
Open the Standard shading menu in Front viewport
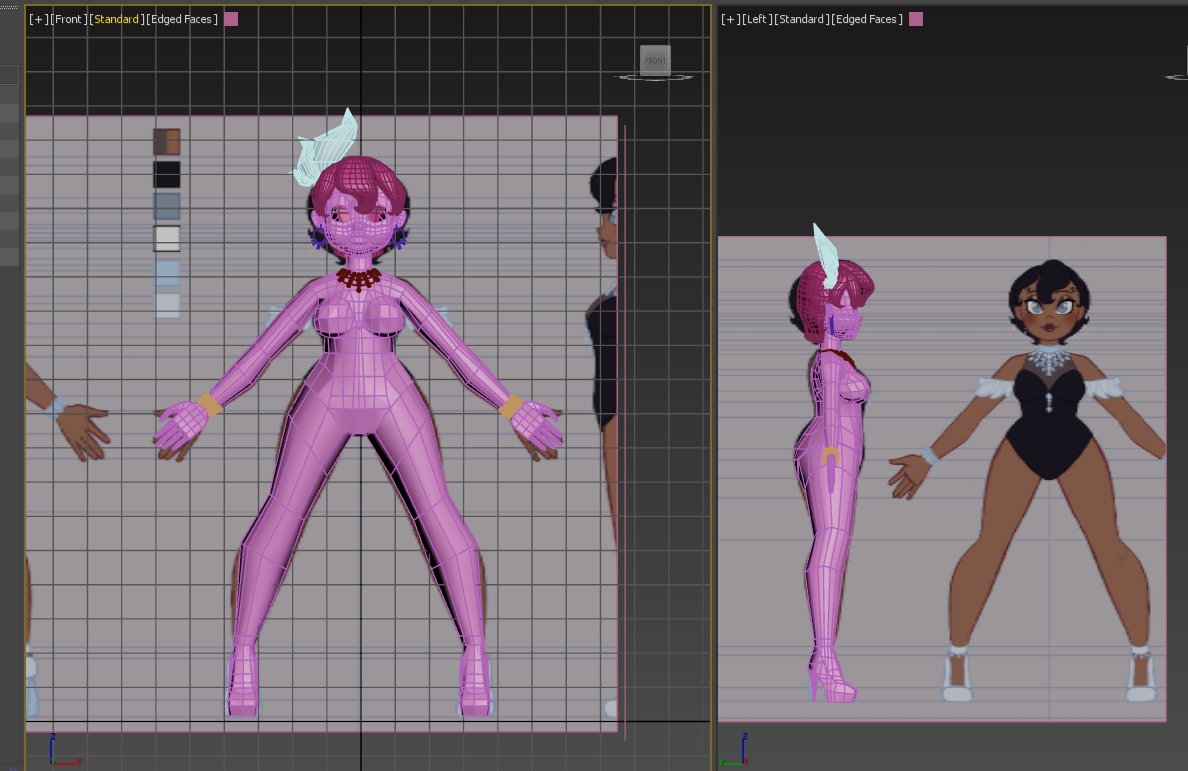[x=116, y=18]
